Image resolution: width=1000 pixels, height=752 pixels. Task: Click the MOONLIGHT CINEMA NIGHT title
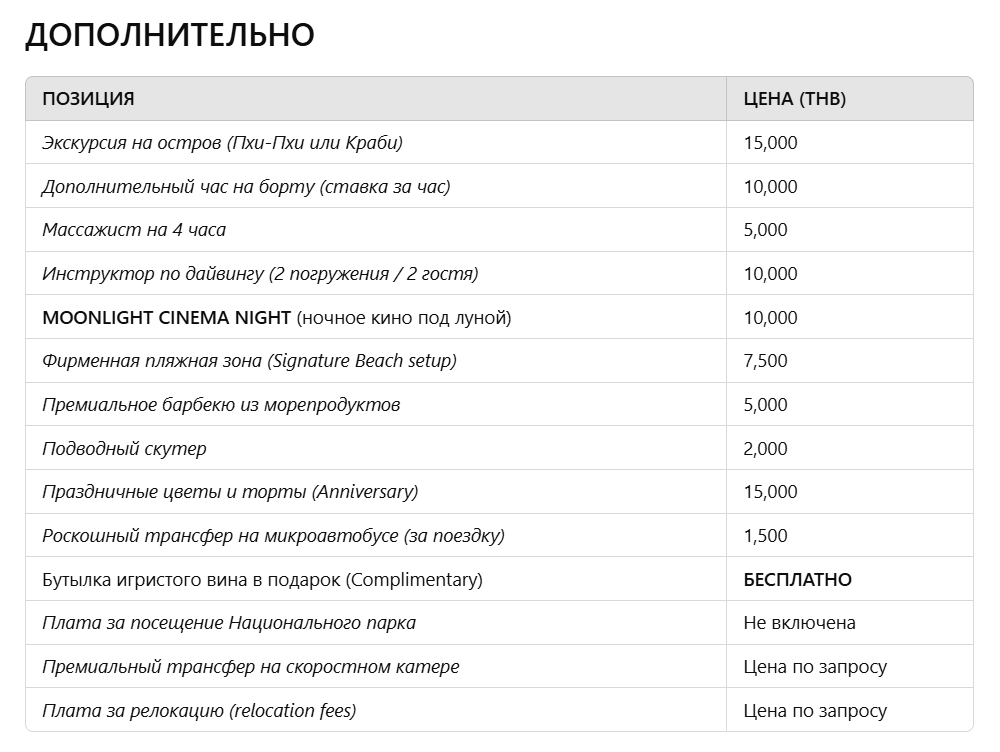pos(166,318)
